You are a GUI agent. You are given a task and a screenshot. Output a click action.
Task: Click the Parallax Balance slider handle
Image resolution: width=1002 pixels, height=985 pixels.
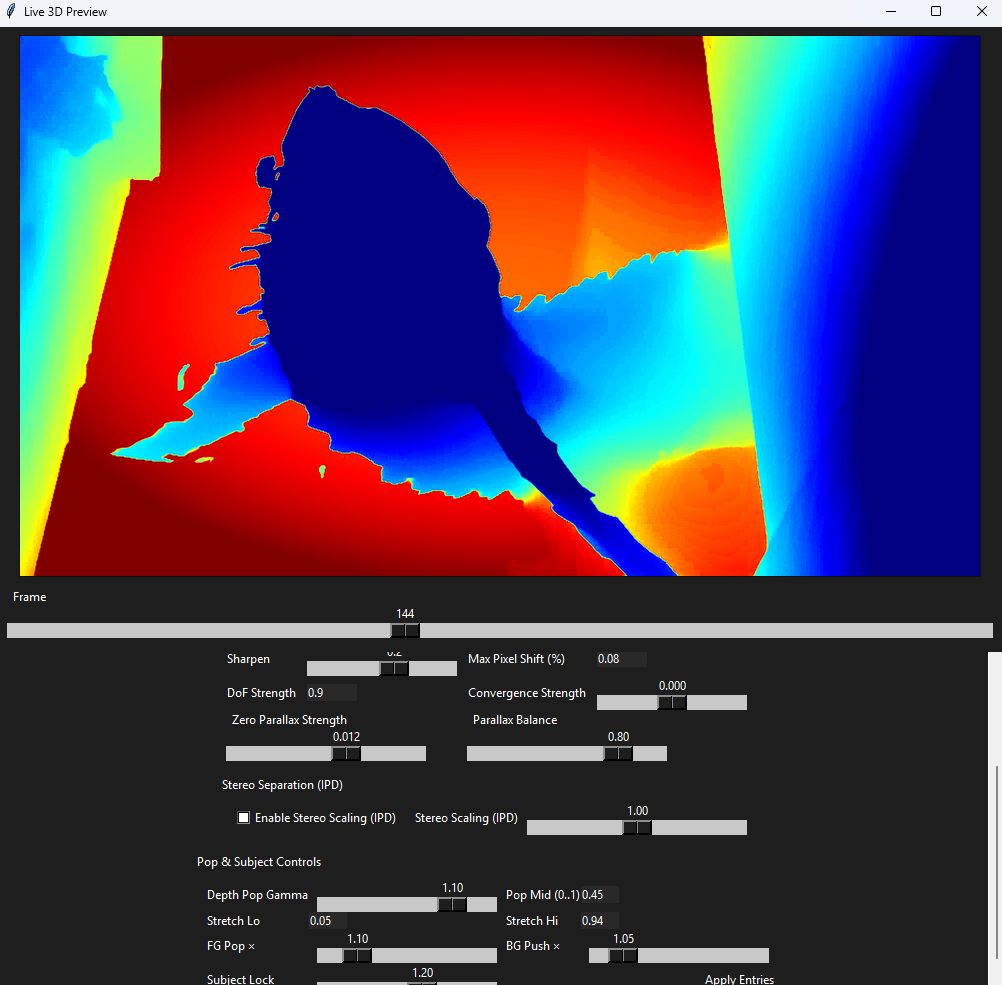(x=618, y=754)
